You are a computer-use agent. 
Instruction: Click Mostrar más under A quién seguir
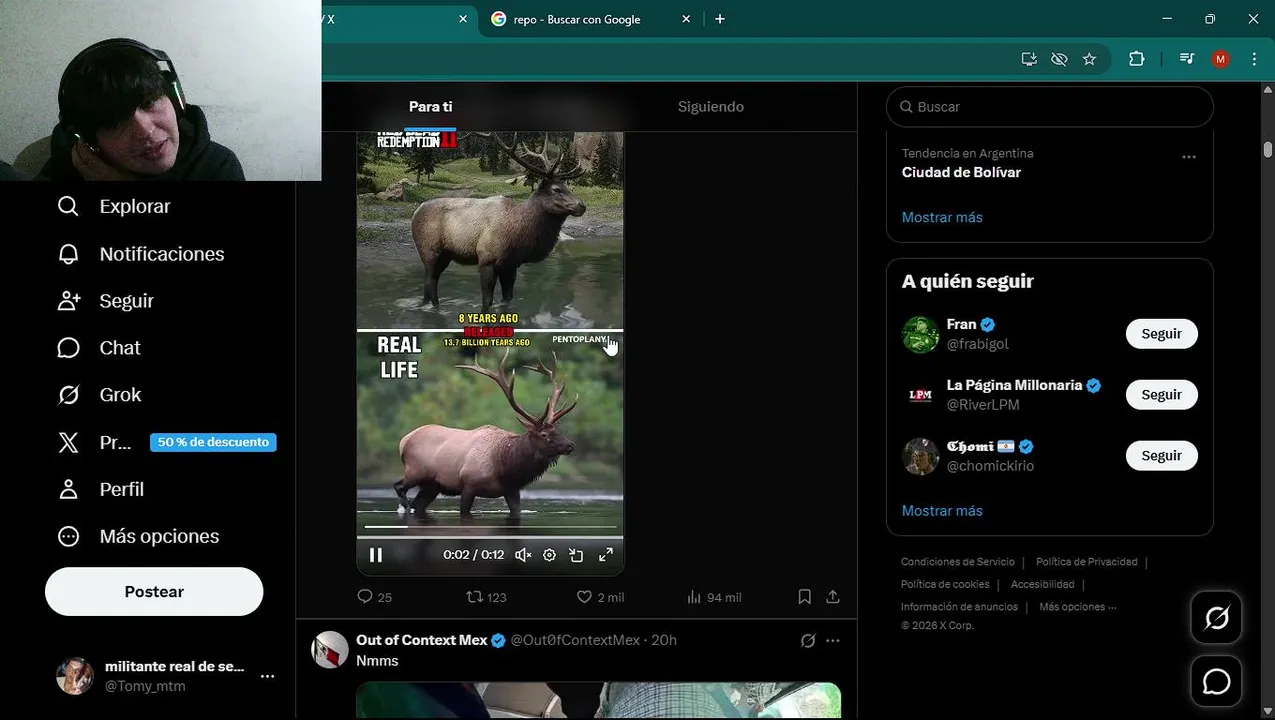[942, 511]
